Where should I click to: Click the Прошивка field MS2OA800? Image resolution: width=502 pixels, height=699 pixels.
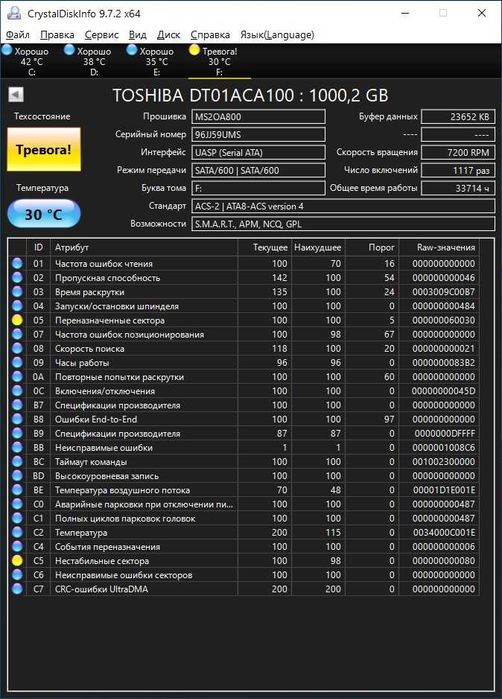pos(258,117)
